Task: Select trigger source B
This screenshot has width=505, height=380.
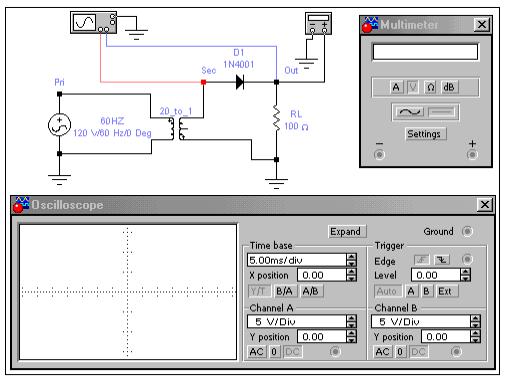Action: pos(426,291)
